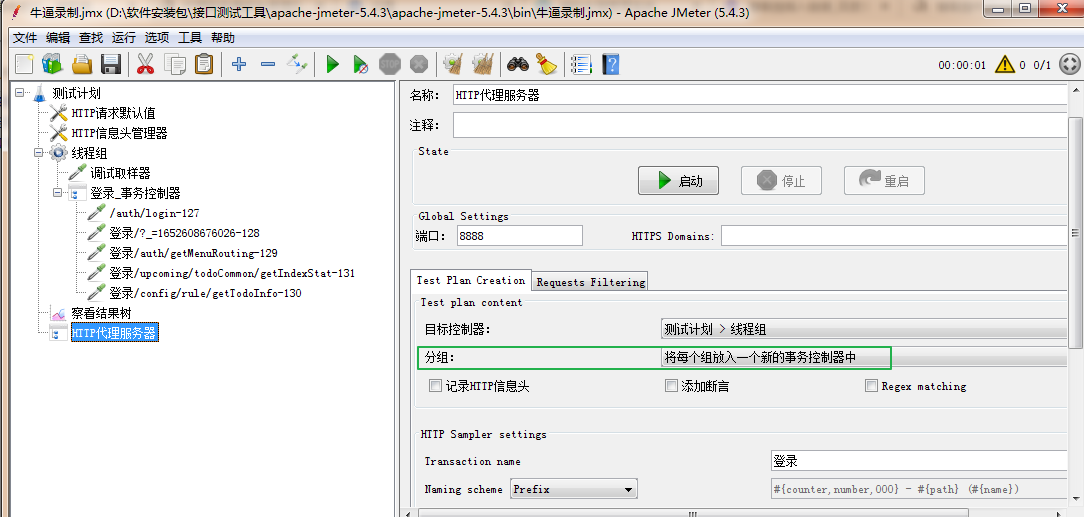Open the 查找 menu

pyautogui.click(x=91, y=38)
